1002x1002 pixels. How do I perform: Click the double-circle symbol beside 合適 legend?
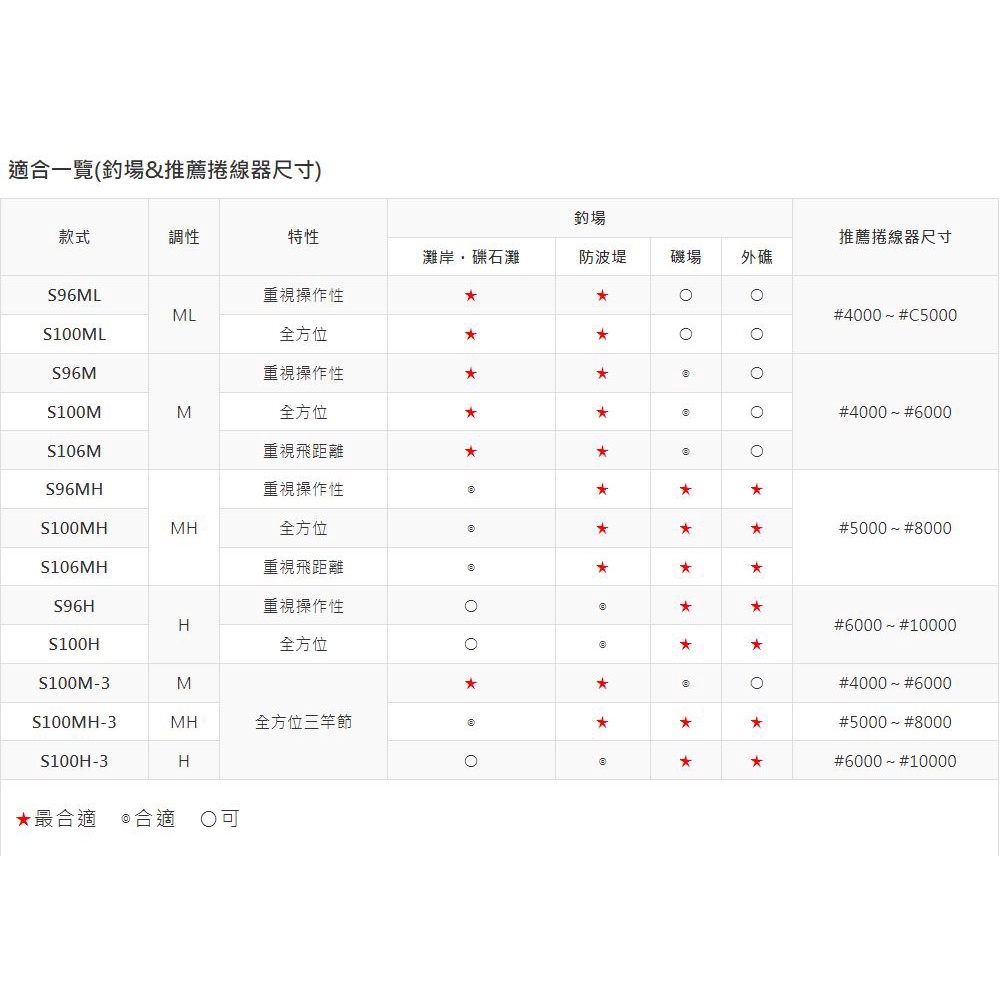click(126, 820)
